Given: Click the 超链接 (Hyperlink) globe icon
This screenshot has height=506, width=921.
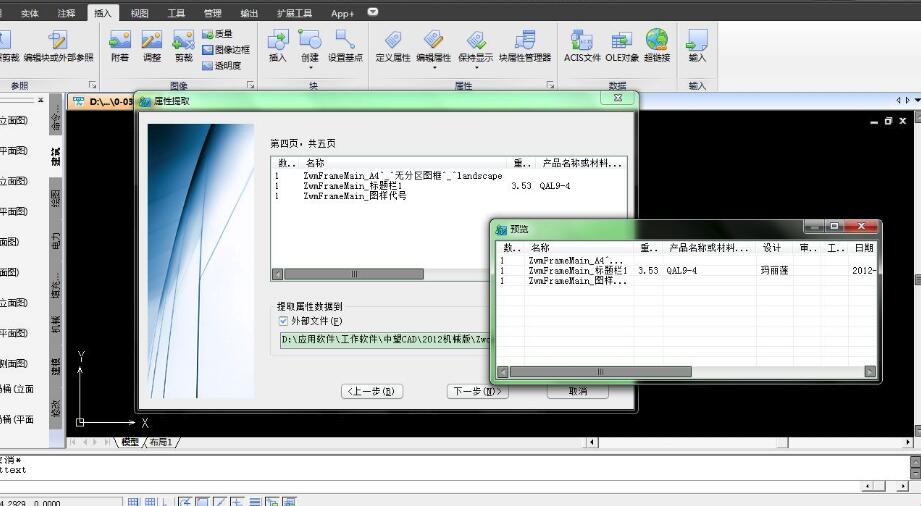Looking at the screenshot, I should point(657,46).
